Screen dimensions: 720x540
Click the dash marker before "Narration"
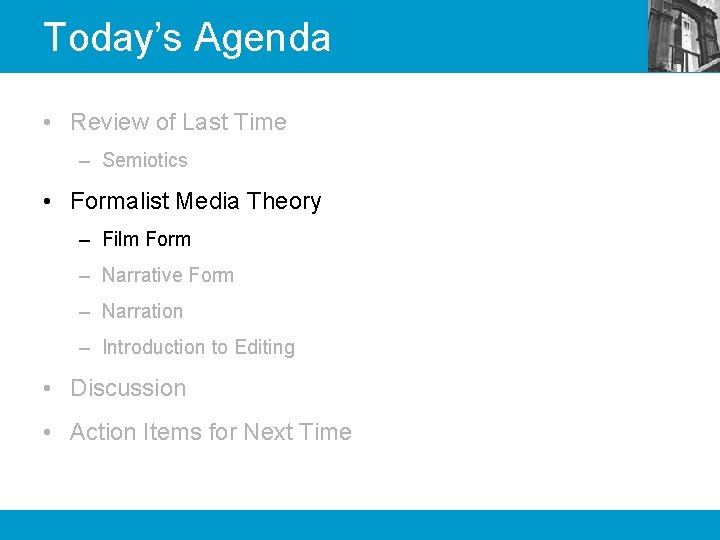coord(83,312)
